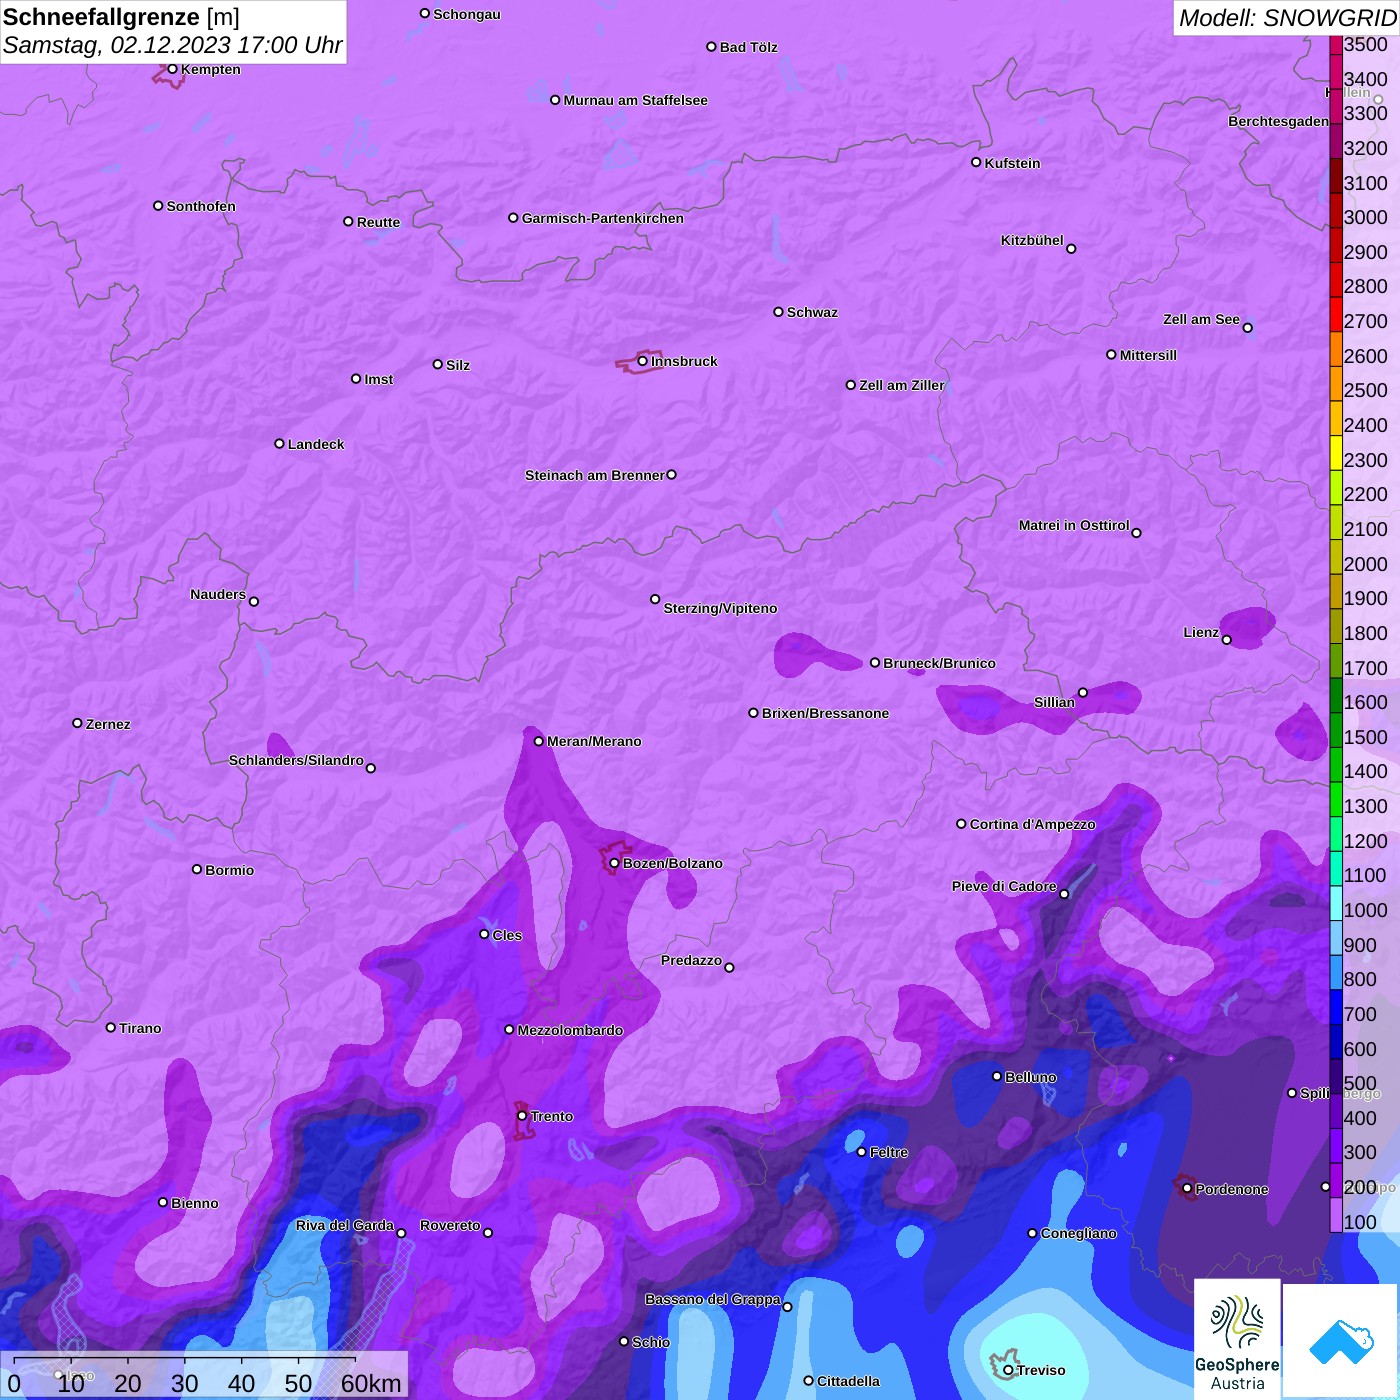Click the "60km" scale bar label
This screenshot has width=1400, height=1400.
tap(371, 1383)
